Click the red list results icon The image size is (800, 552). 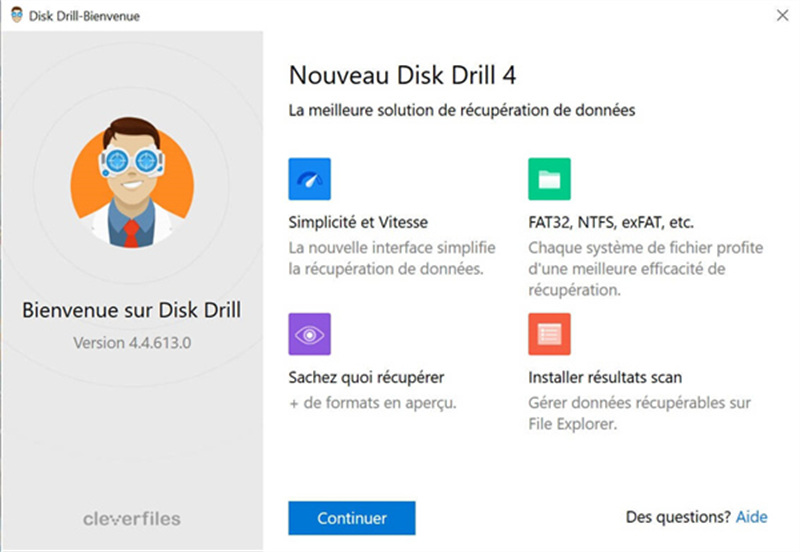point(549,334)
